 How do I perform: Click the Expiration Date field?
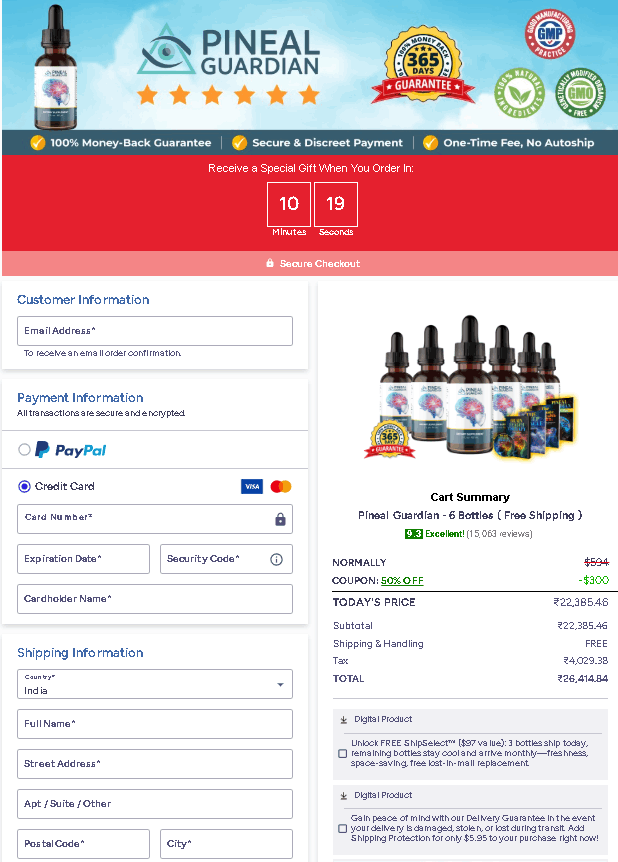[x=83, y=559]
